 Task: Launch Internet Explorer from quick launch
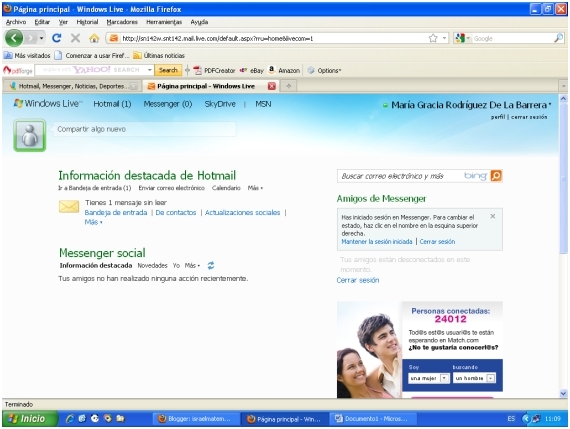(70, 419)
